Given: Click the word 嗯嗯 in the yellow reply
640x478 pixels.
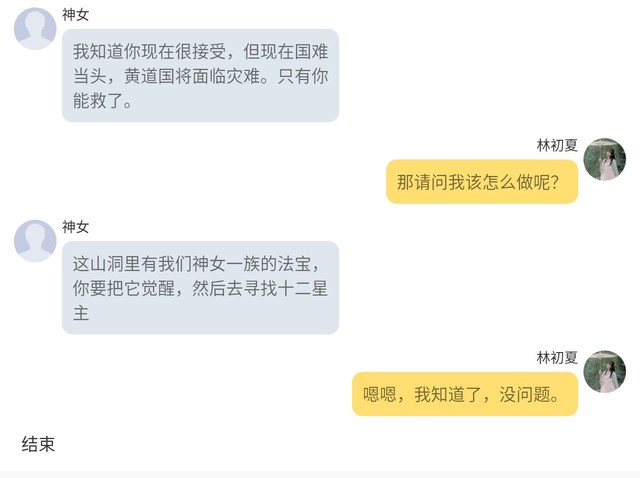Looking at the screenshot, I should pos(380,394).
